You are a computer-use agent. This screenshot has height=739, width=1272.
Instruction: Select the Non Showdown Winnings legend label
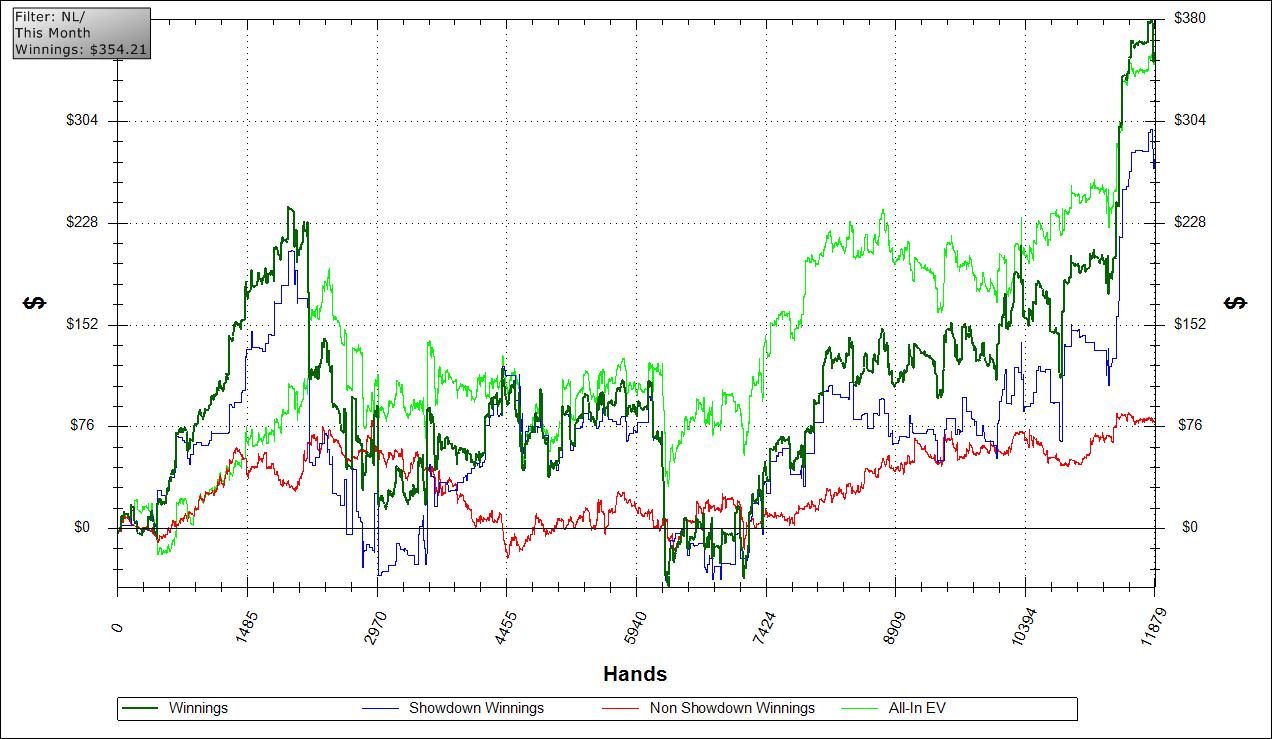pos(732,708)
